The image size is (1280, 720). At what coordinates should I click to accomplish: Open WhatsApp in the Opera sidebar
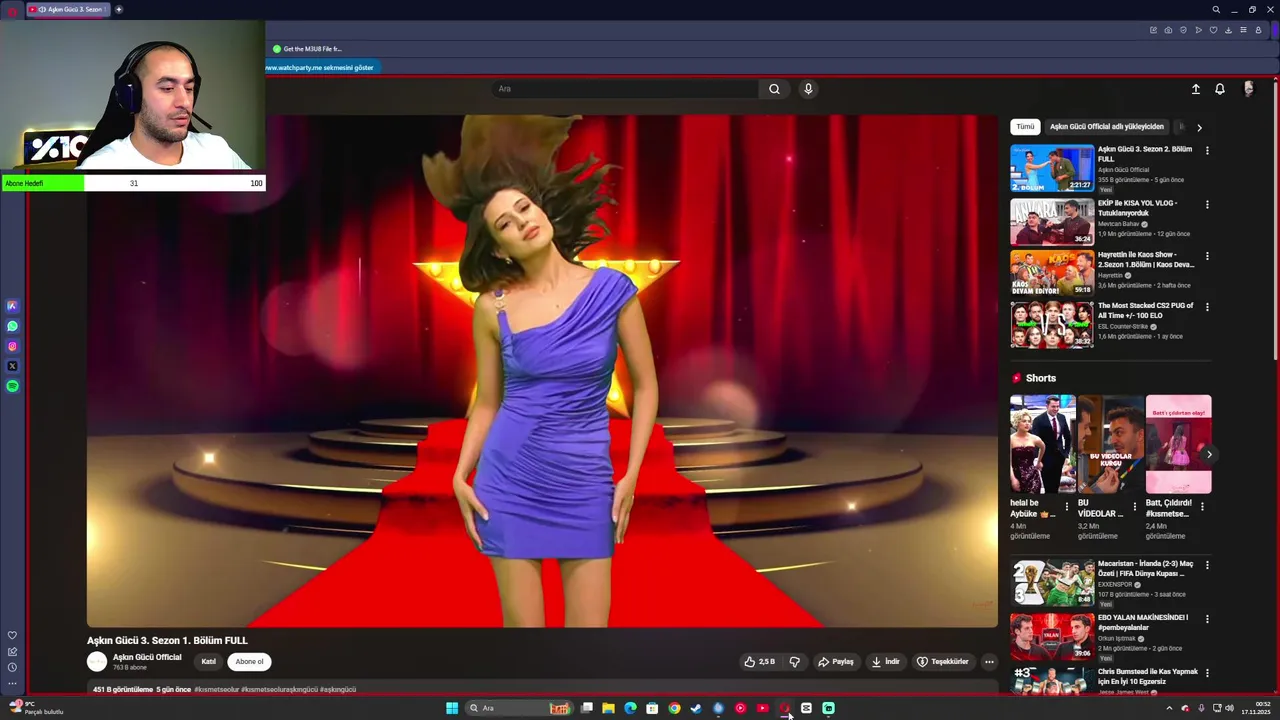[x=12, y=326]
